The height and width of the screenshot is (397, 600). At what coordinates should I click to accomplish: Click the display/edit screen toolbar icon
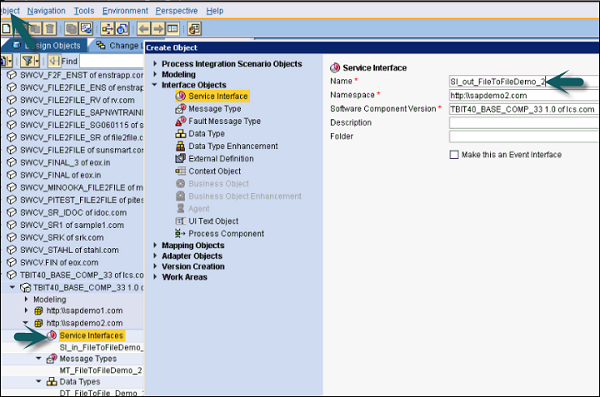pyautogui.click(x=86, y=29)
